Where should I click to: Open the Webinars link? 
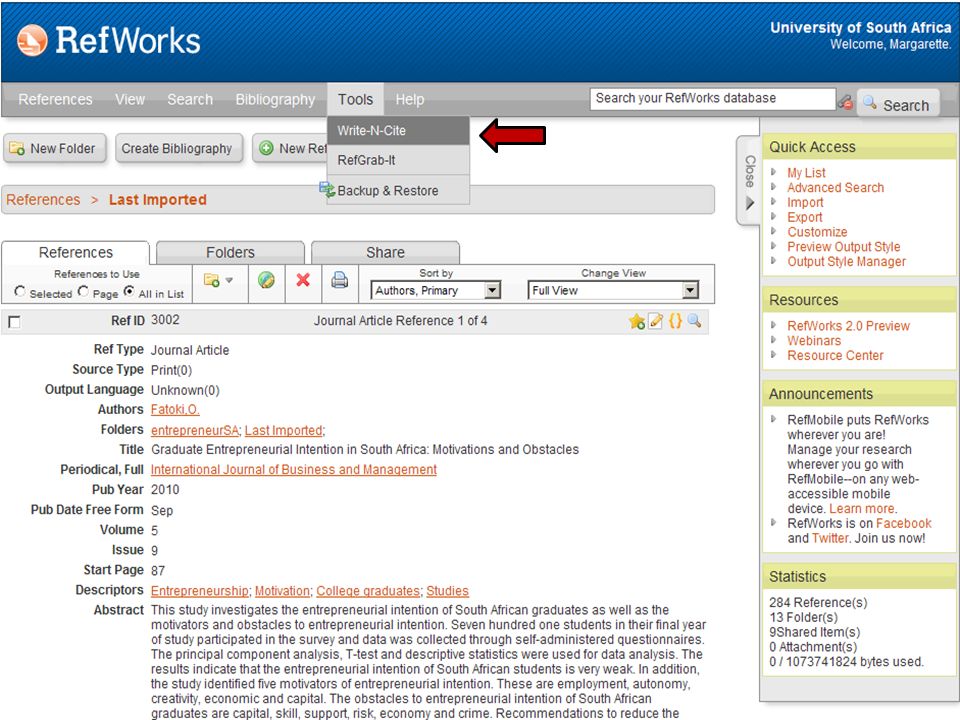[x=814, y=340]
